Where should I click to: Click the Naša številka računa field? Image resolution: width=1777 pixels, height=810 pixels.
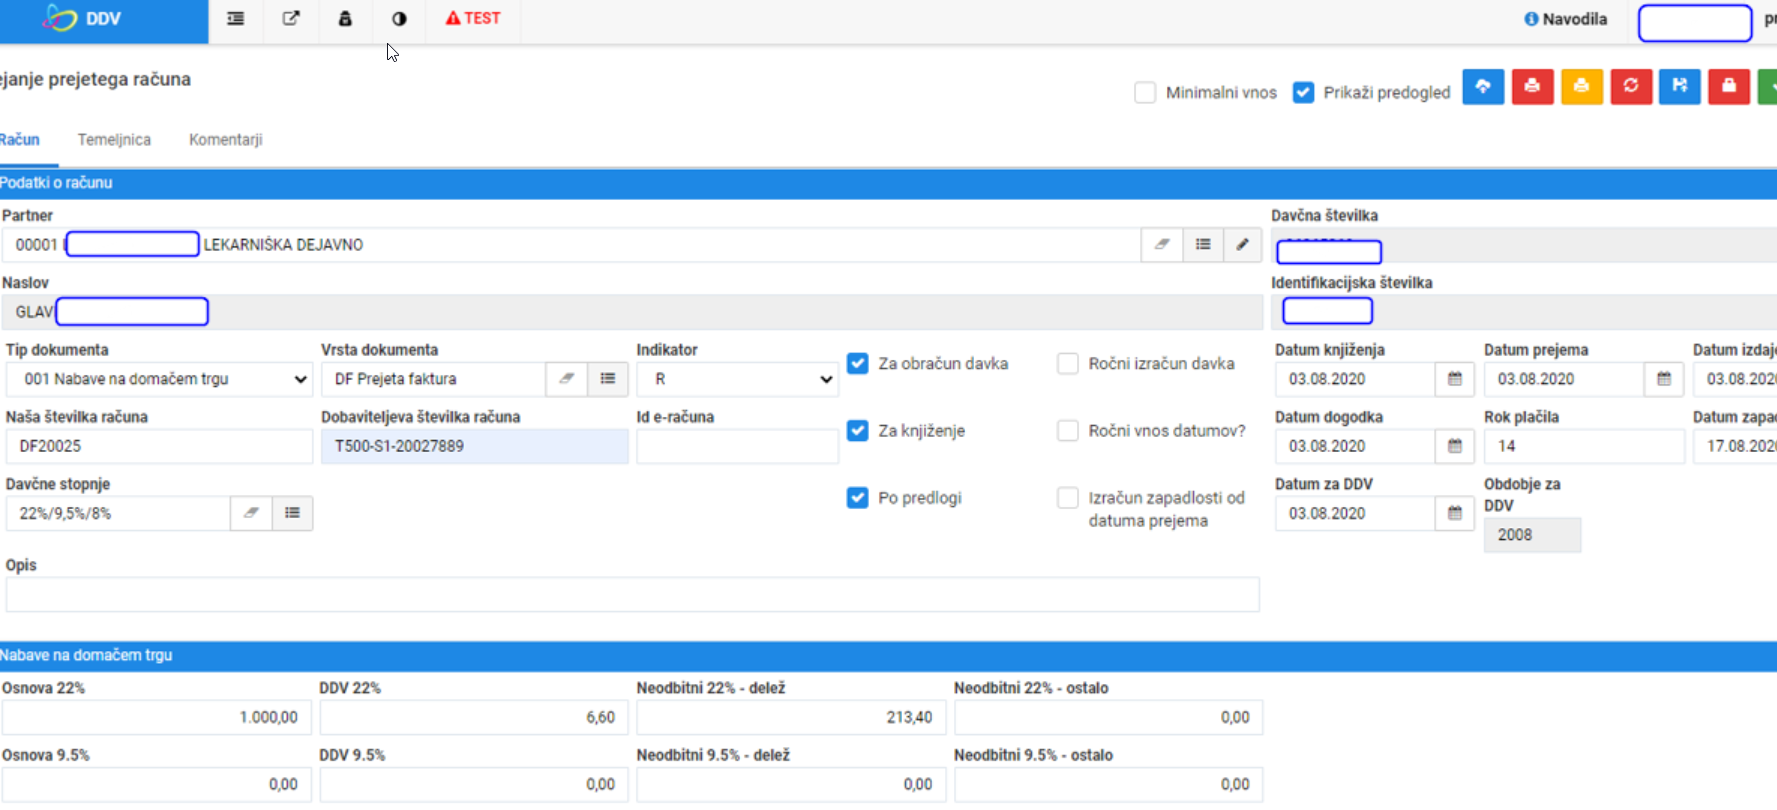159,446
